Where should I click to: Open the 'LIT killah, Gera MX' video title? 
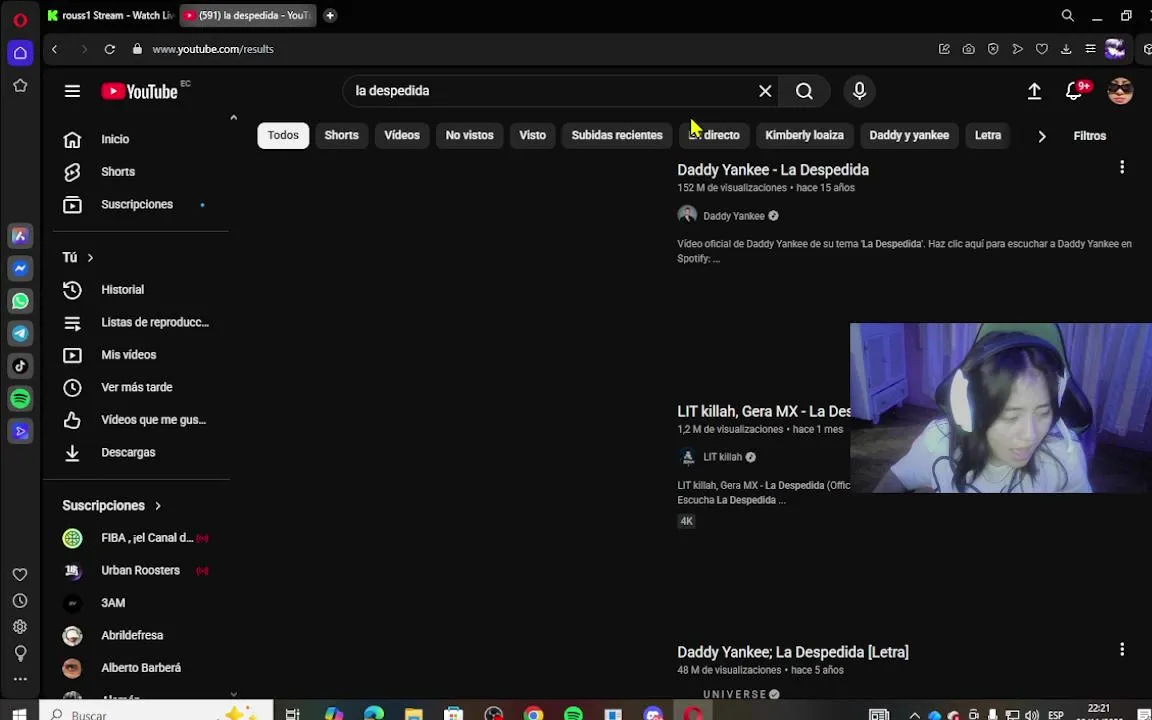tap(764, 411)
